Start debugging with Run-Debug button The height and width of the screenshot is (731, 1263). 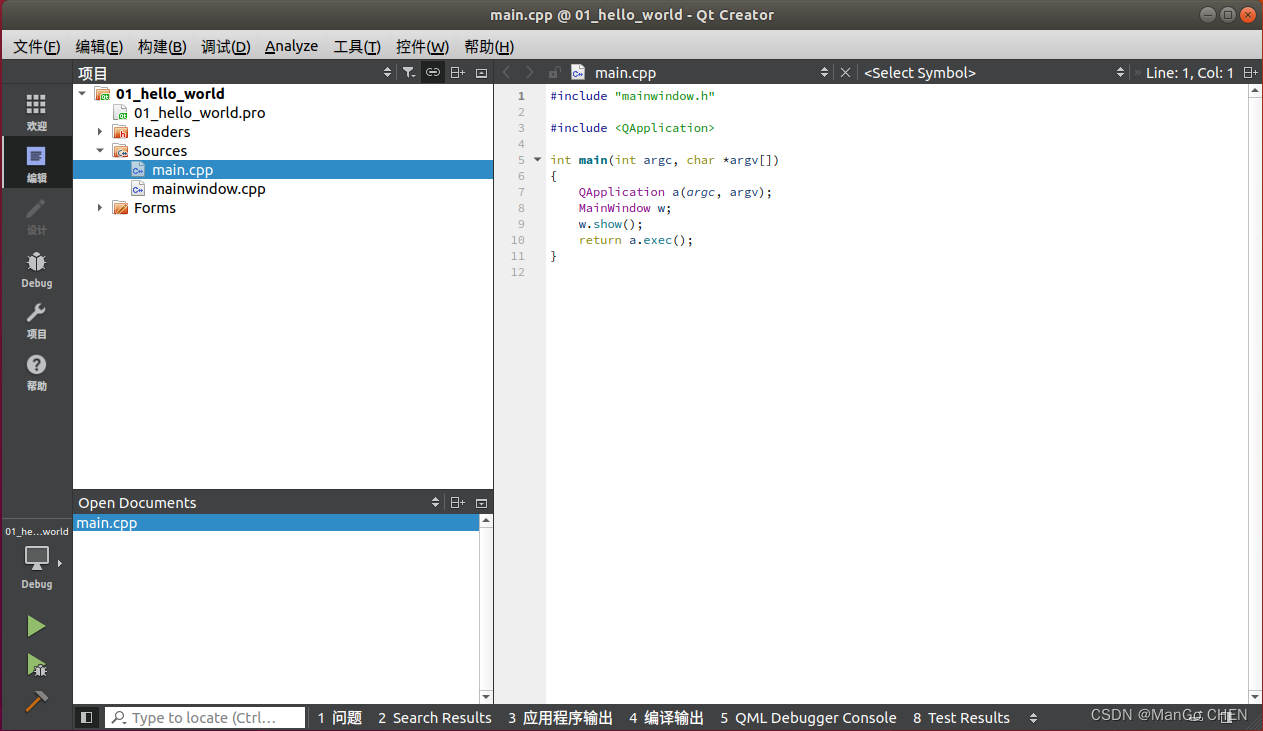tap(36, 664)
